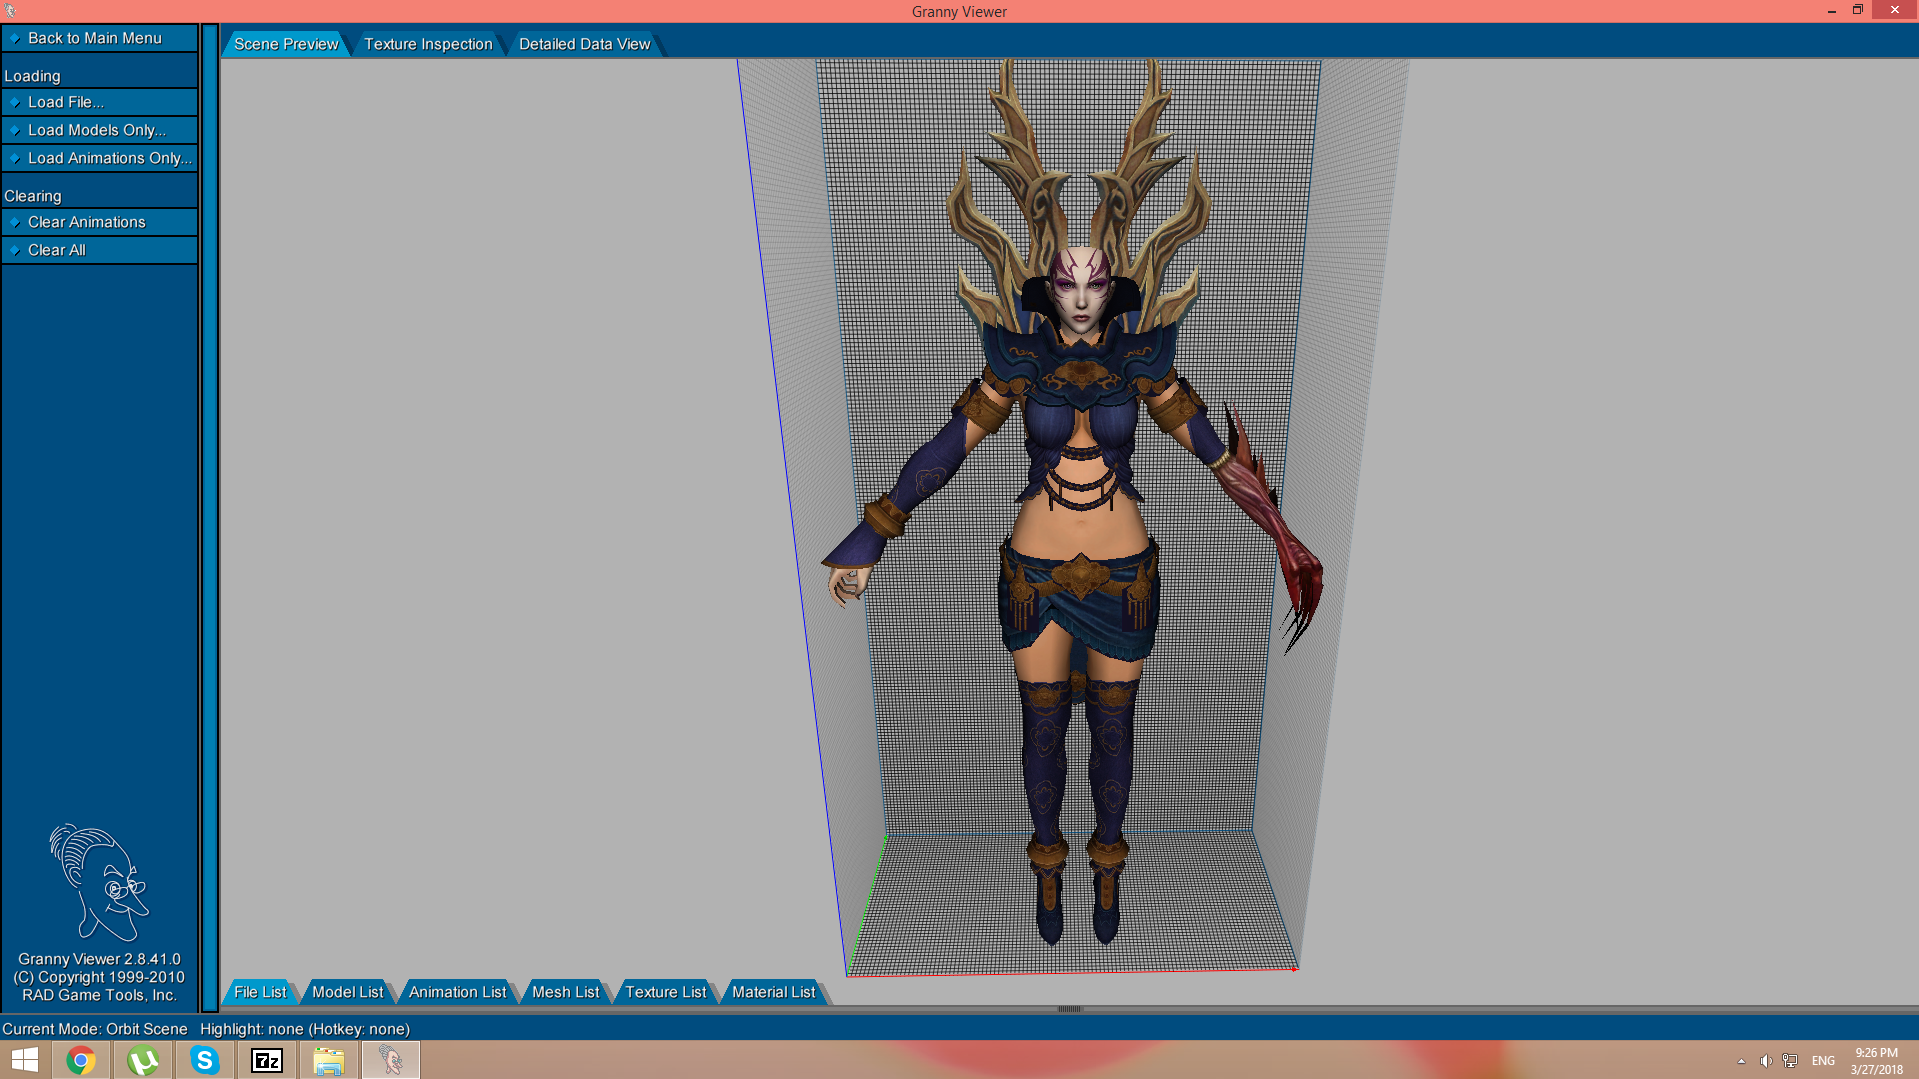Open 7-Zip from the taskbar
This screenshot has height=1079, width=1919.
coord(267,1060)
